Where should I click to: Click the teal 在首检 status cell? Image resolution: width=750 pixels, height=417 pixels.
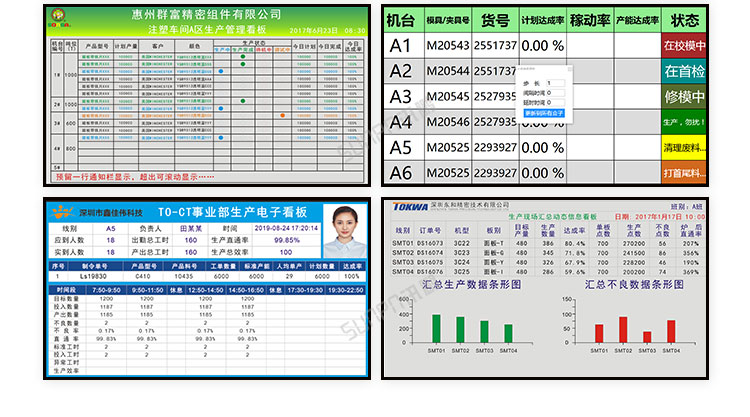point(684,71)
